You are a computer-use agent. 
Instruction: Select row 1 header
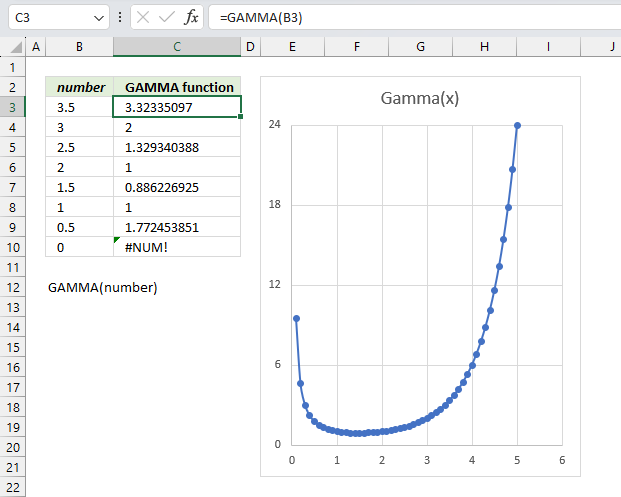click(13, 67)
